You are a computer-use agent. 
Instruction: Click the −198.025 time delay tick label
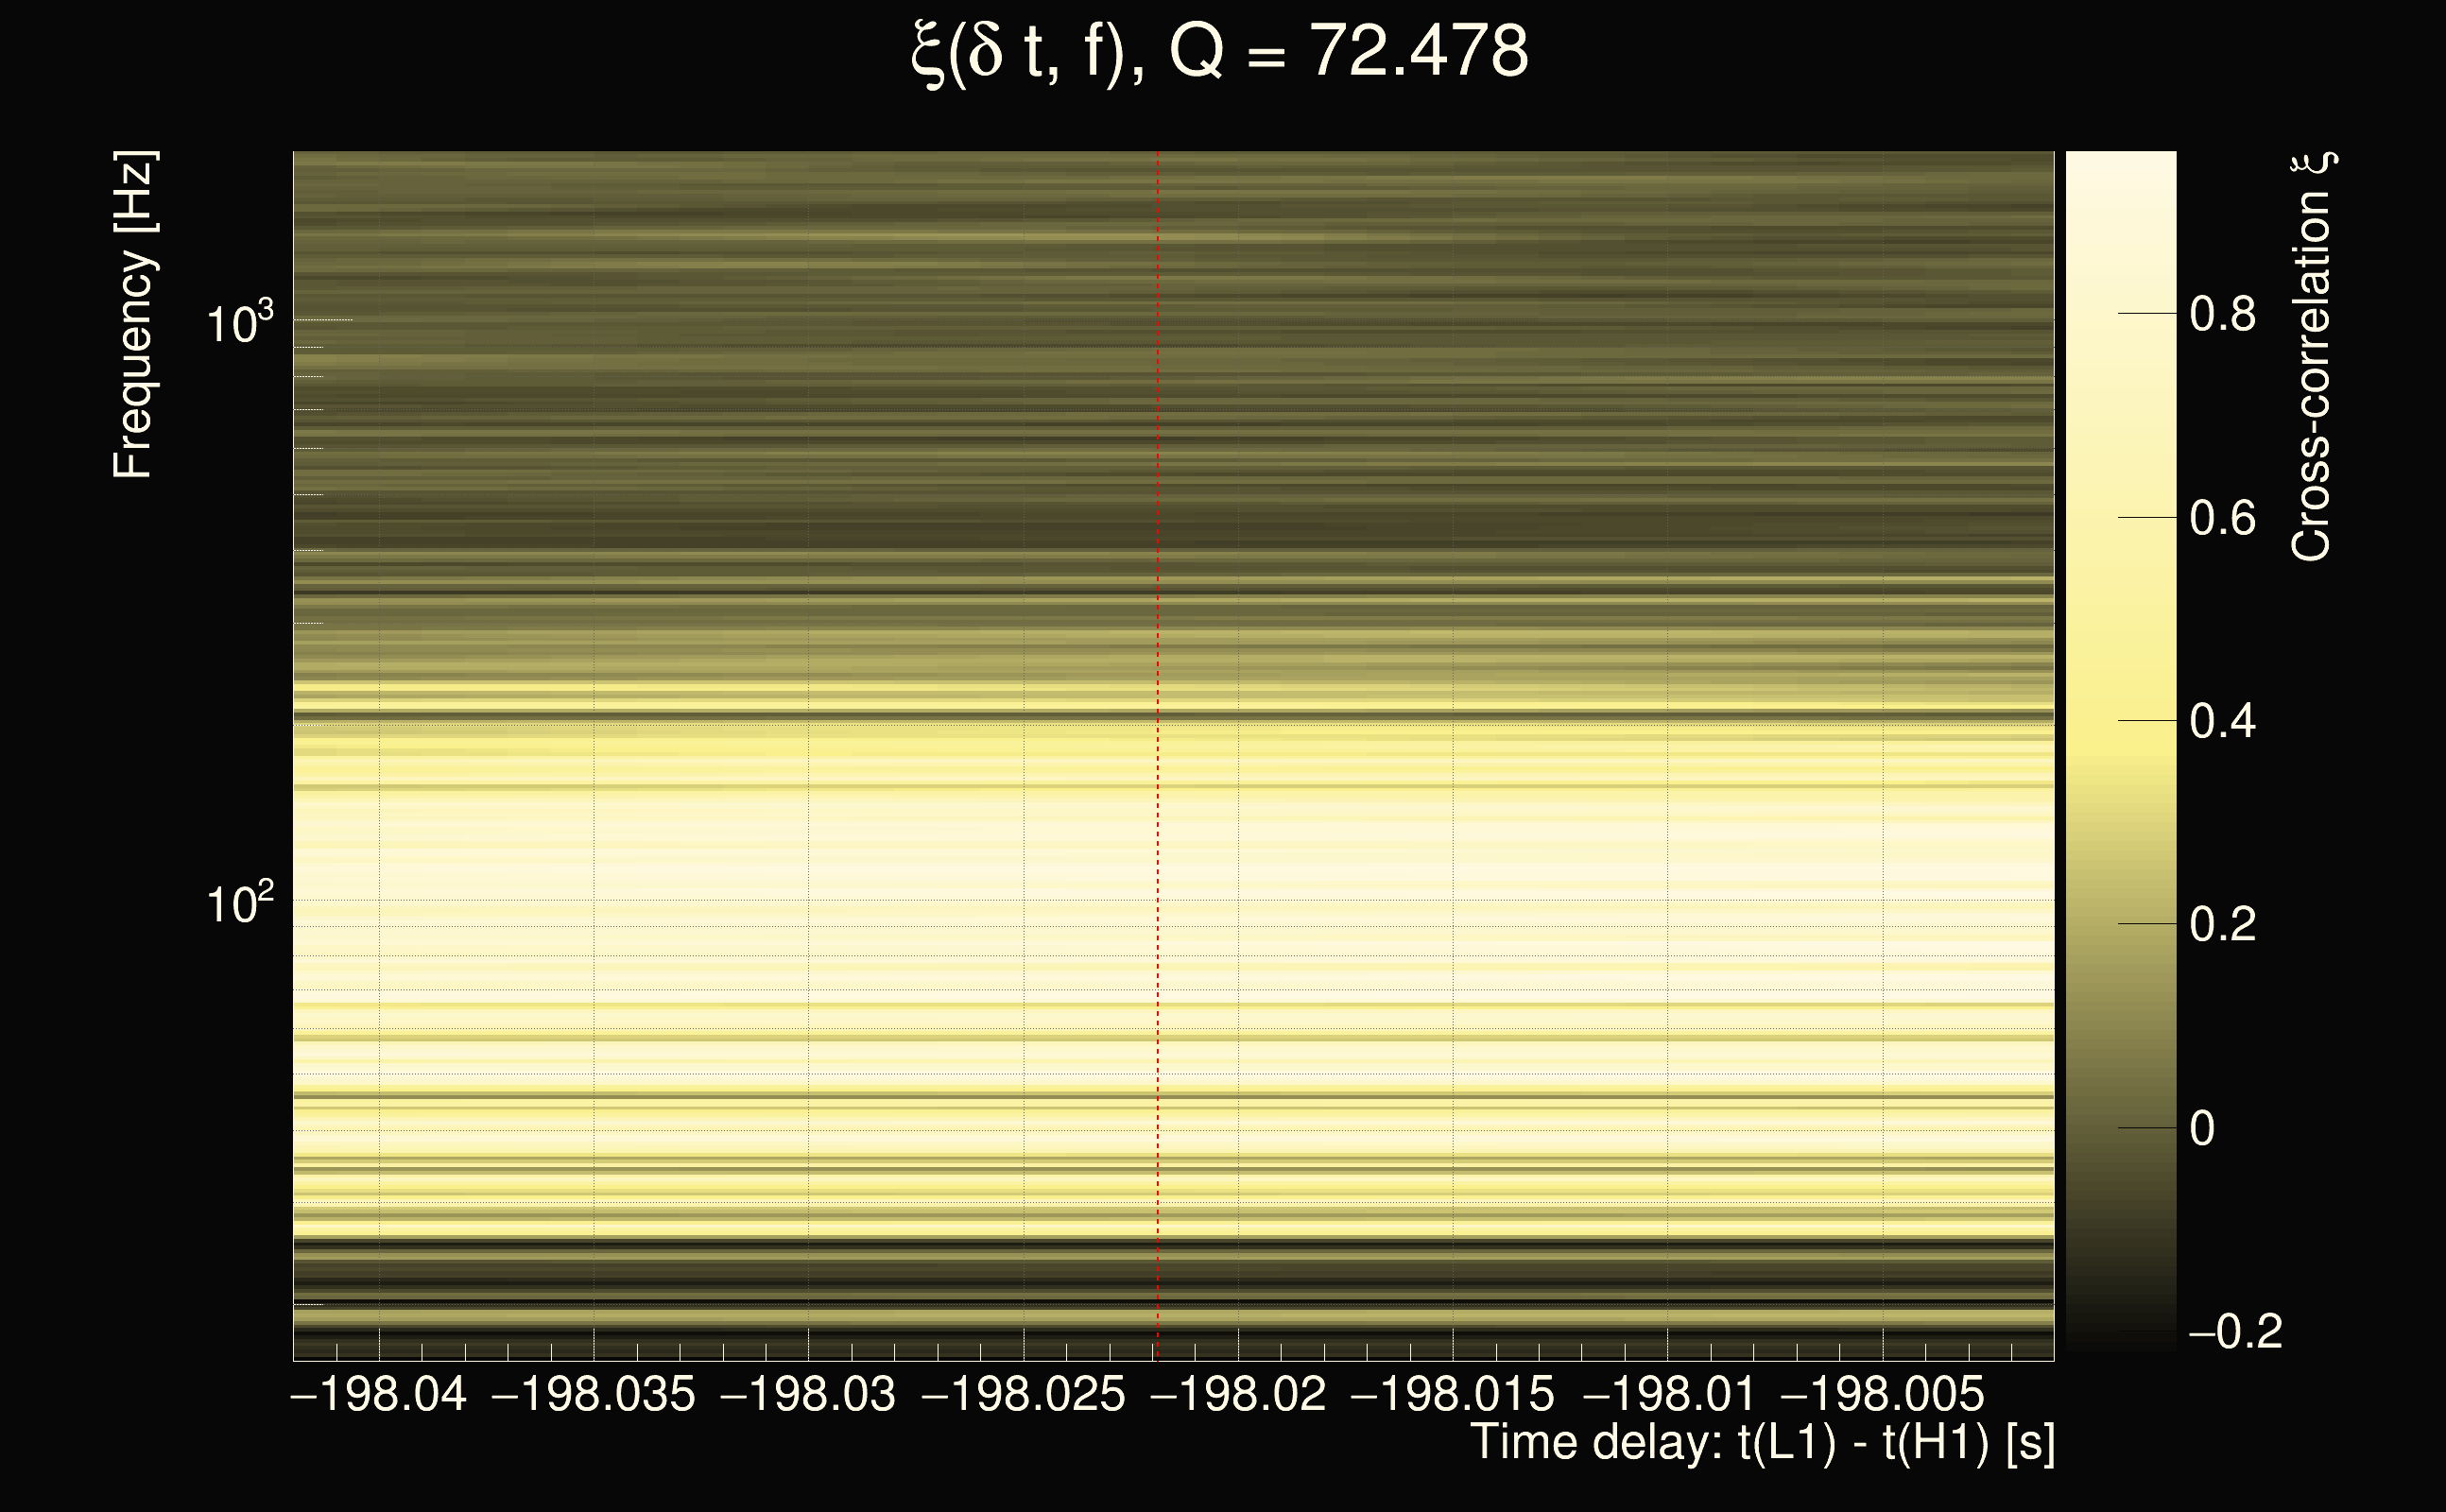pos(1023,1395)
